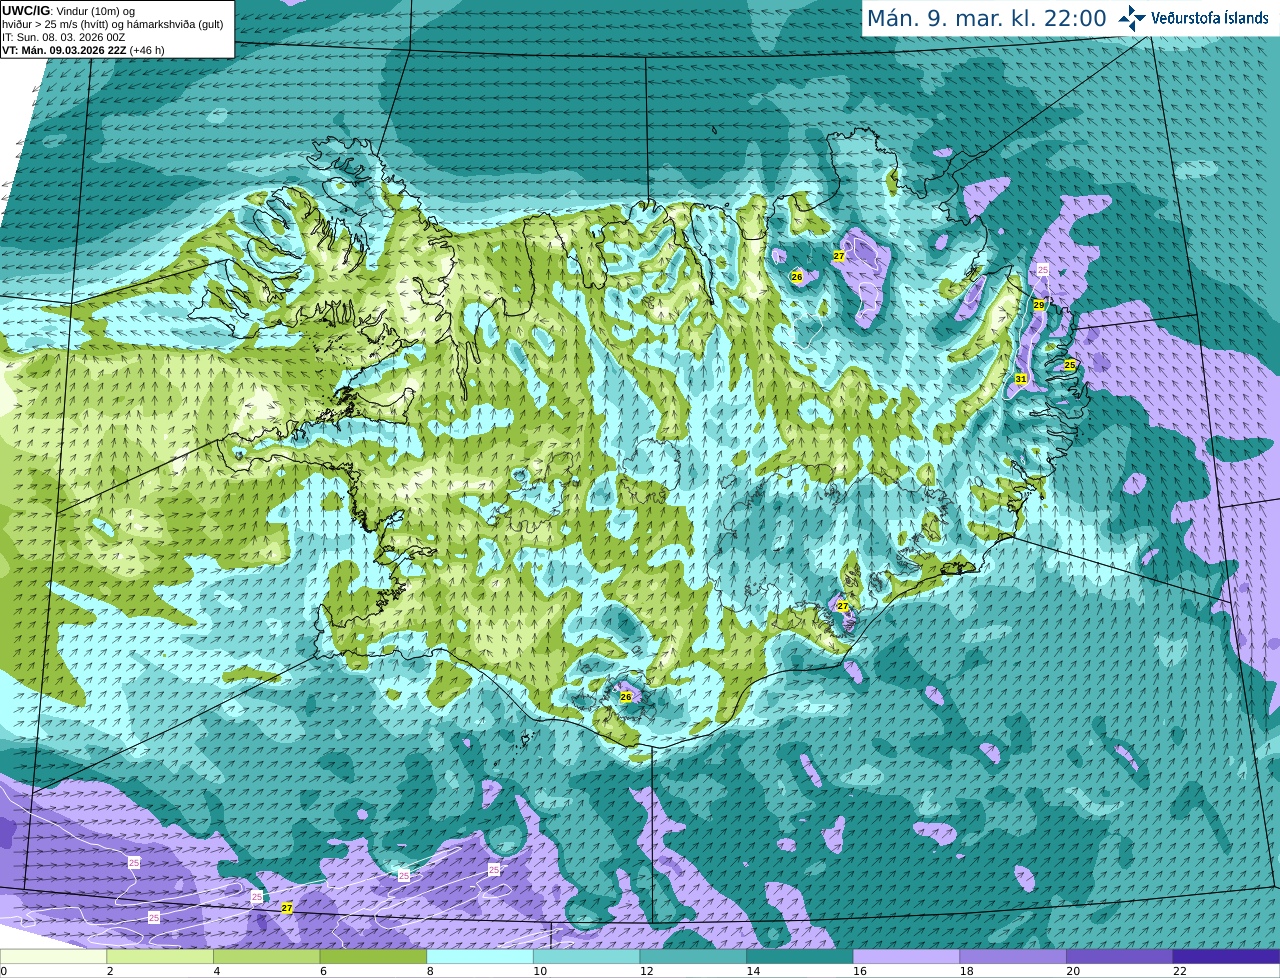Click the legend scale label '14'
This screenshot has width=1280, height=978.
[x=753, y=971]
